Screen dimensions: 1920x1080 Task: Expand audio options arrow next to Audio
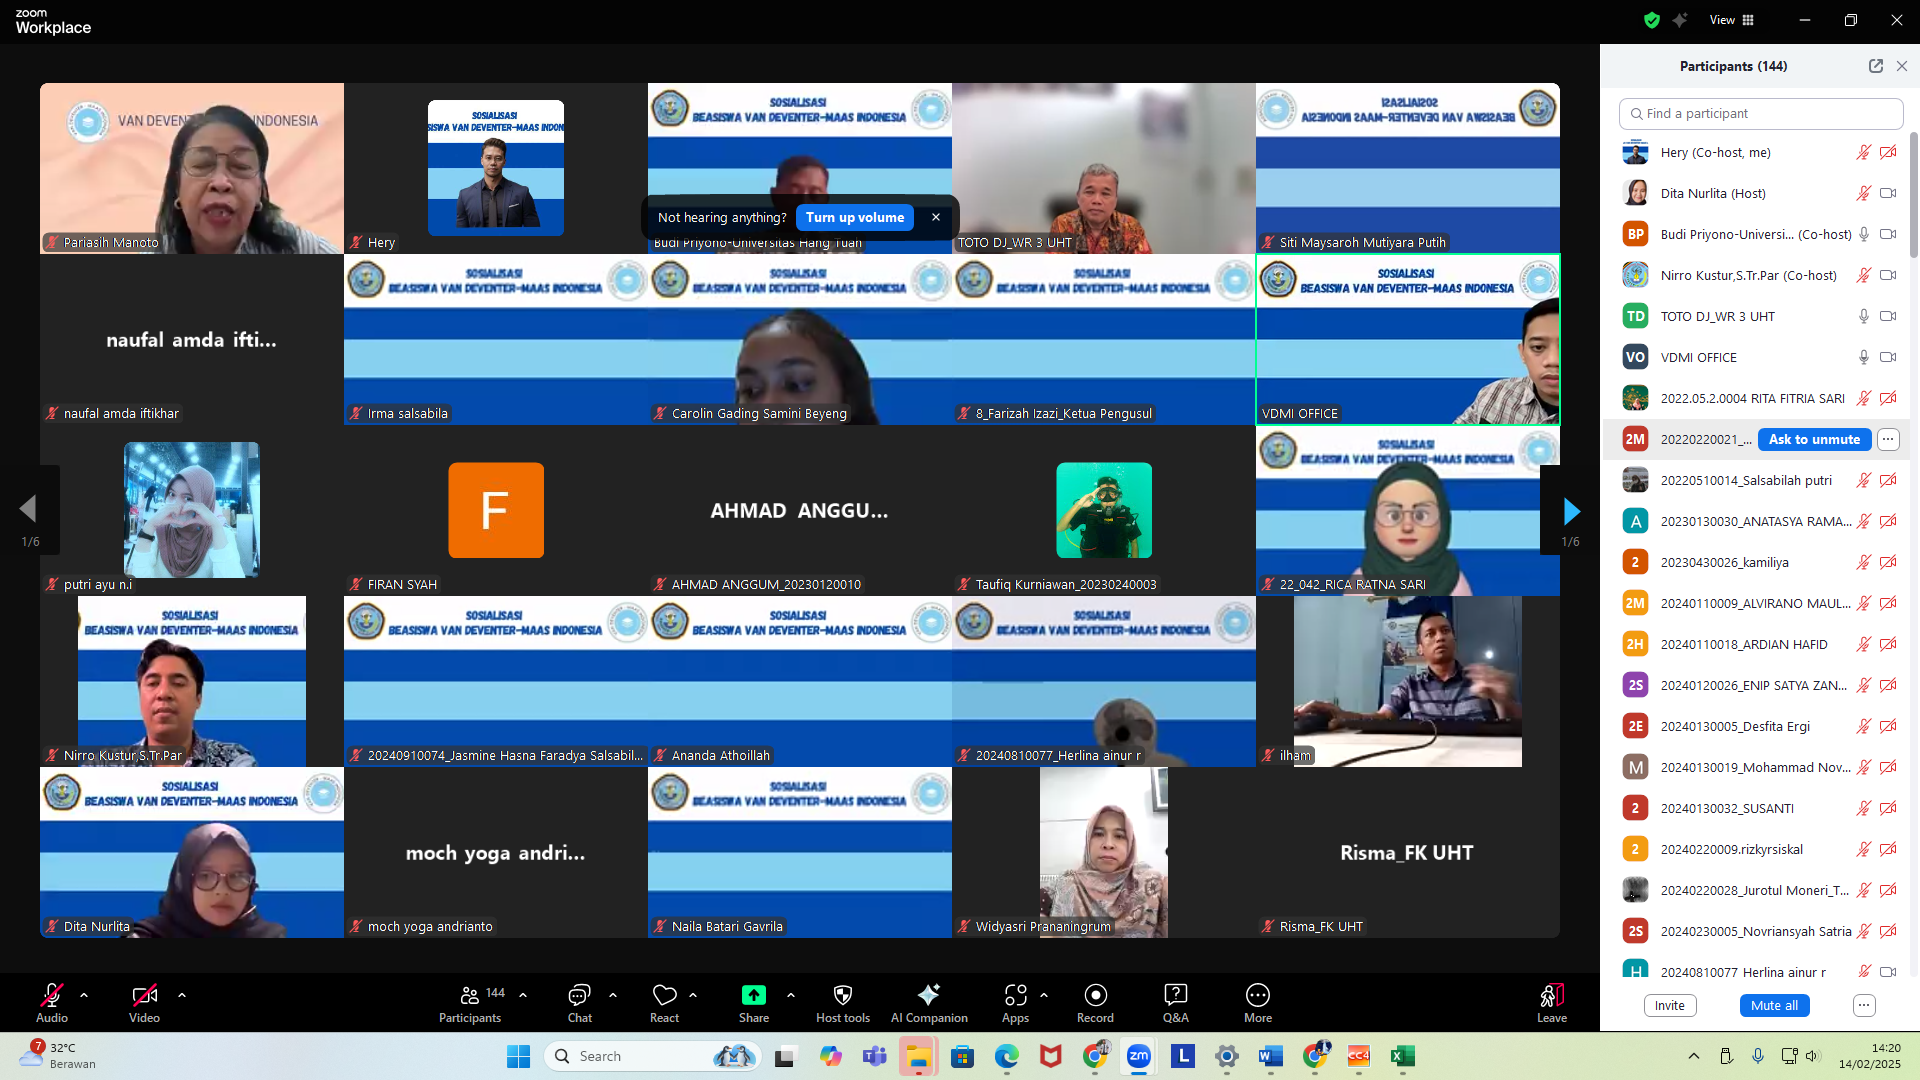point(84,995)
